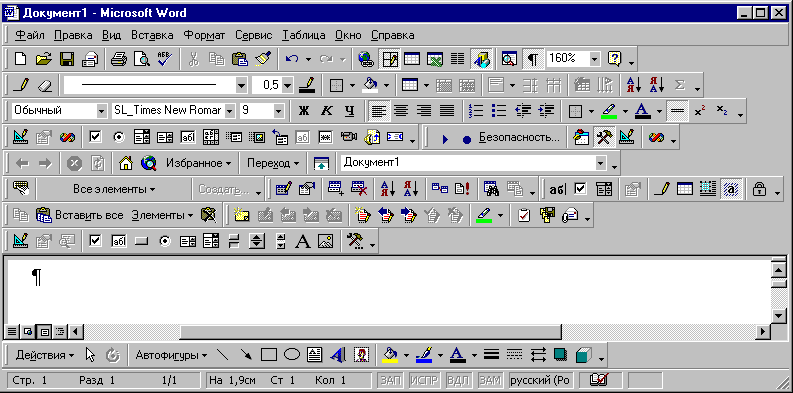Open the 0,5 line weight dropdown

pos(287,85)
